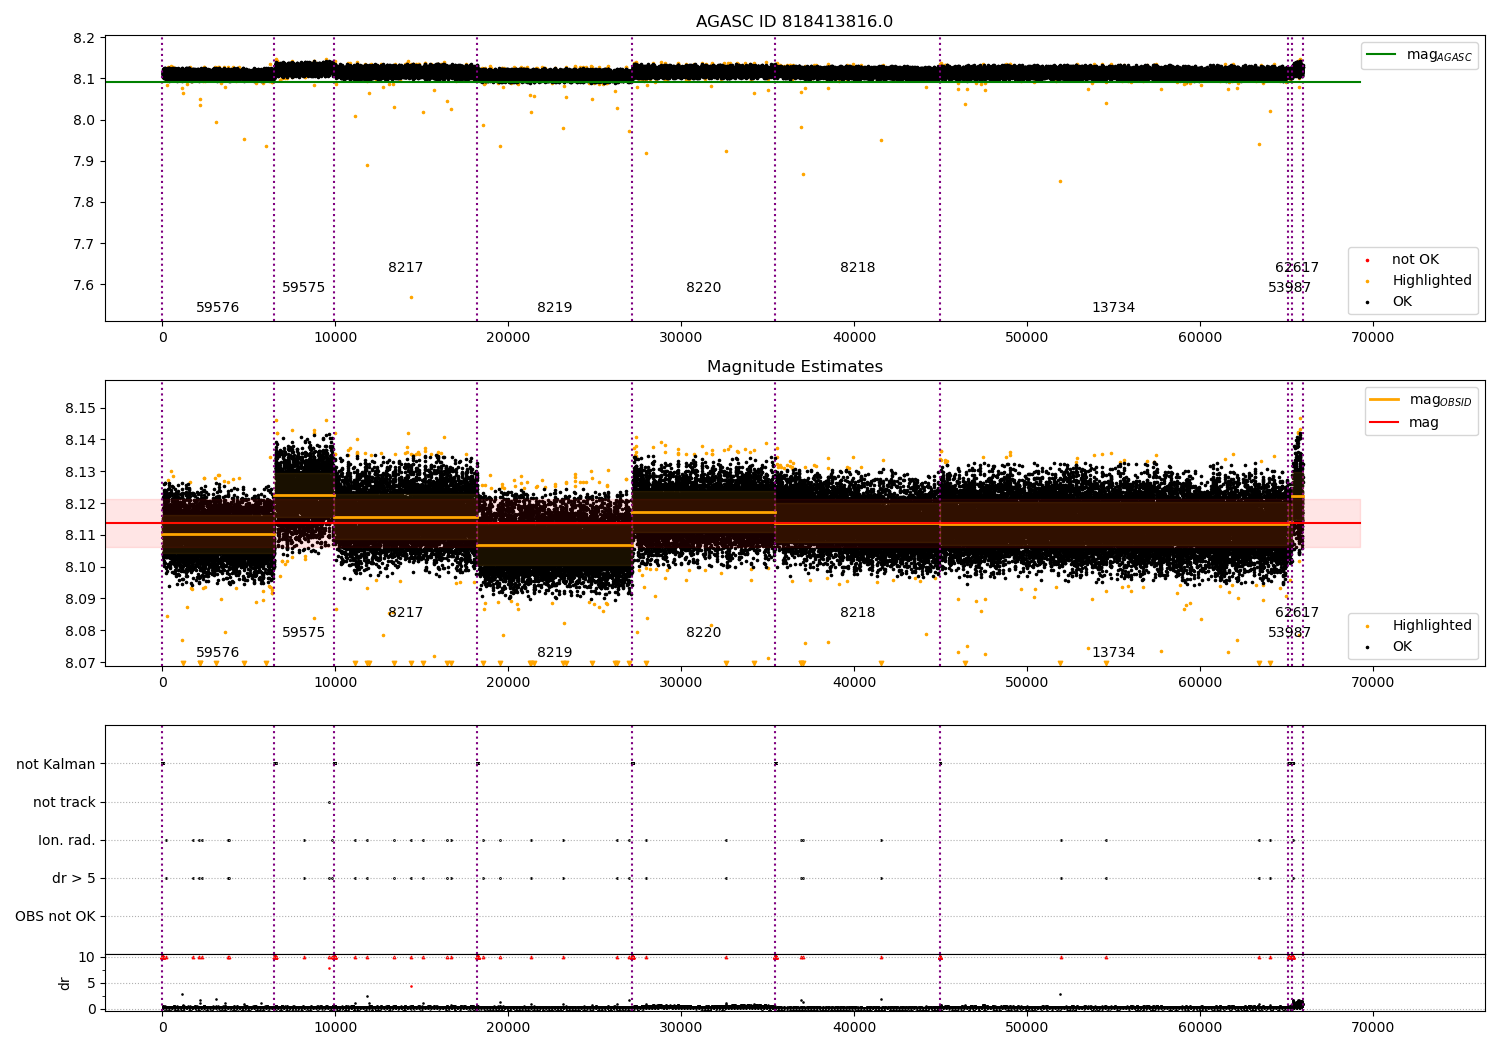Click 'Highlighted' legend entry in the top plot
Image resolution: width=1500 pixels, height=1050 pixels.
(x=1420, y=281)
